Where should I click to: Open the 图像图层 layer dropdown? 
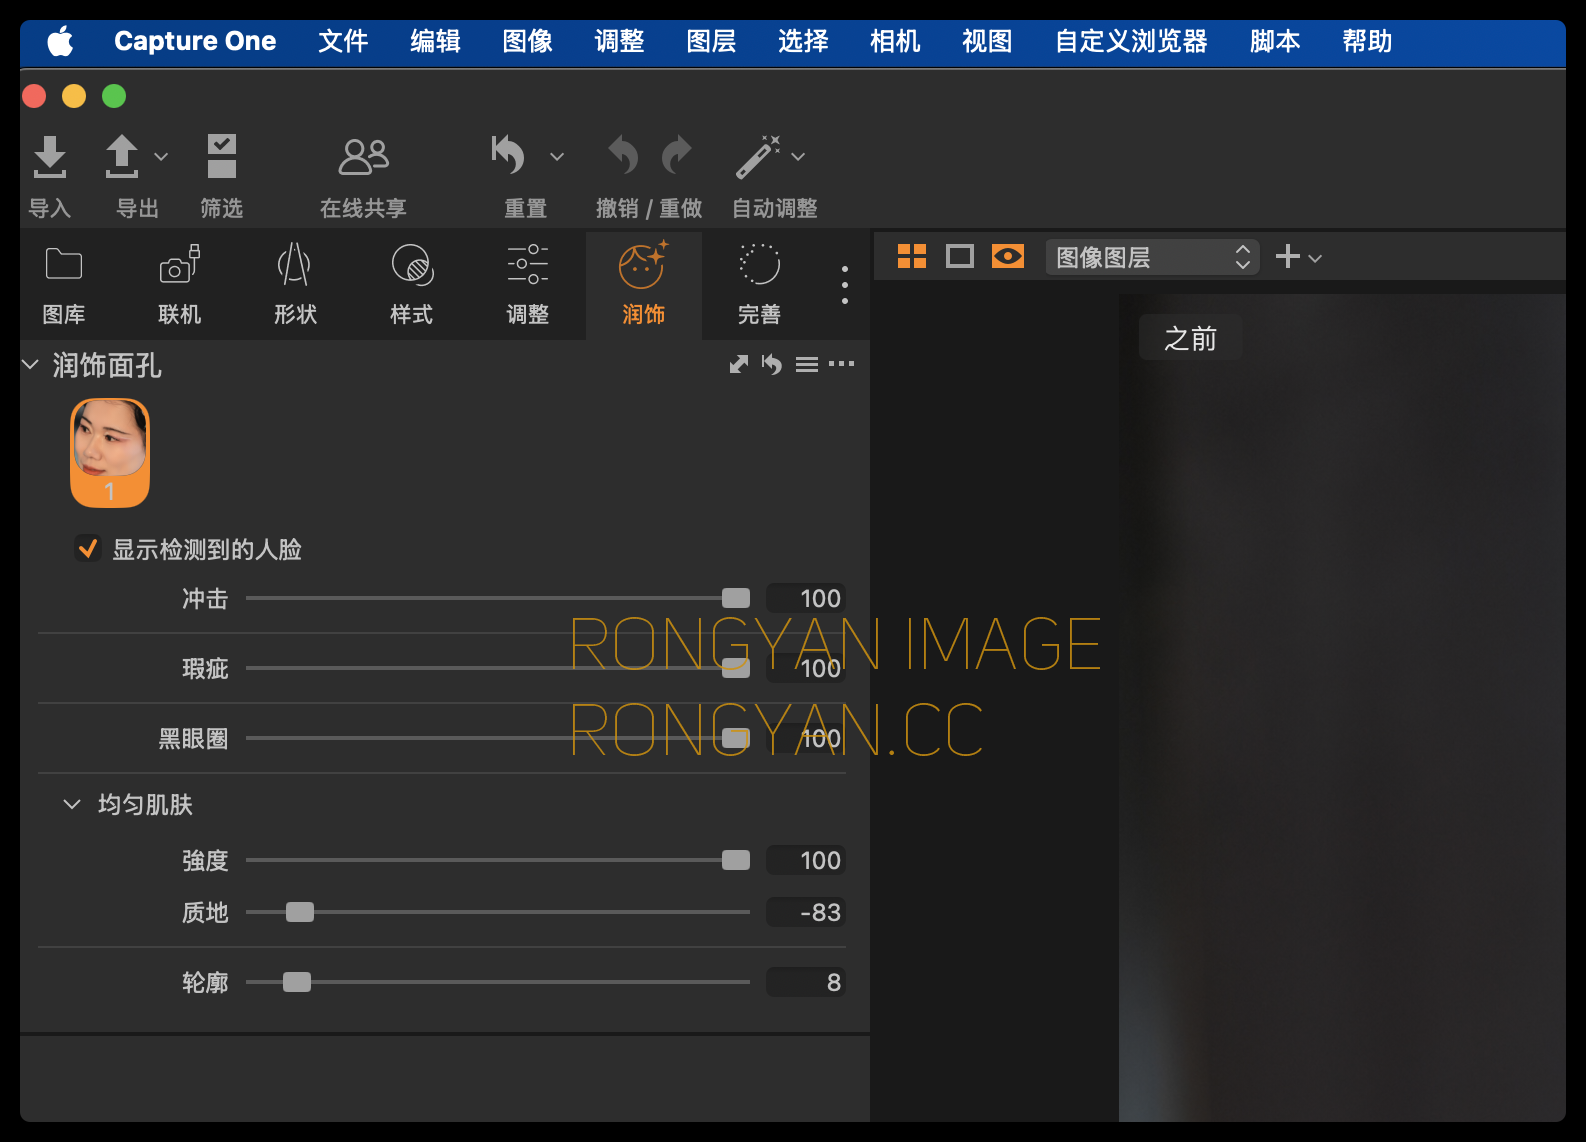1152,257
